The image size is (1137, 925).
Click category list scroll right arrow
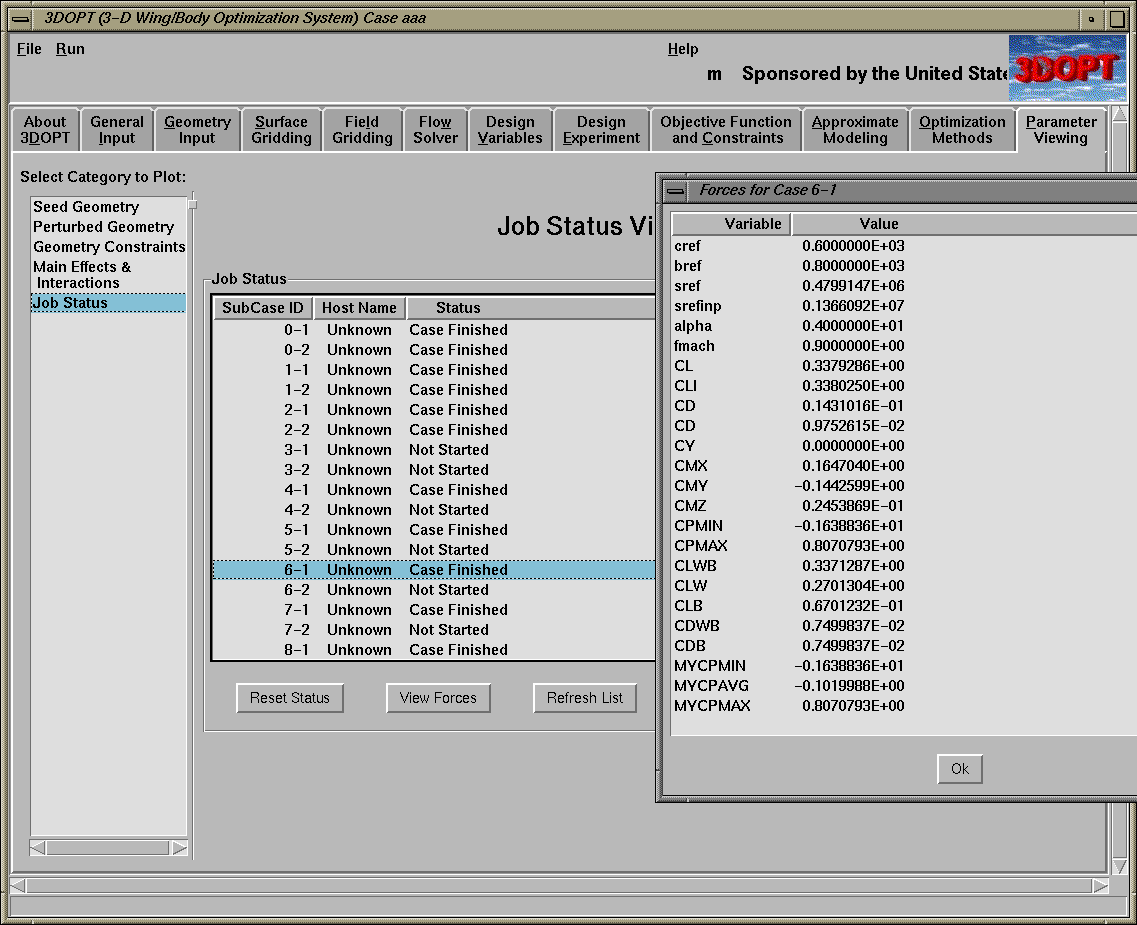[x=180, y=847]
